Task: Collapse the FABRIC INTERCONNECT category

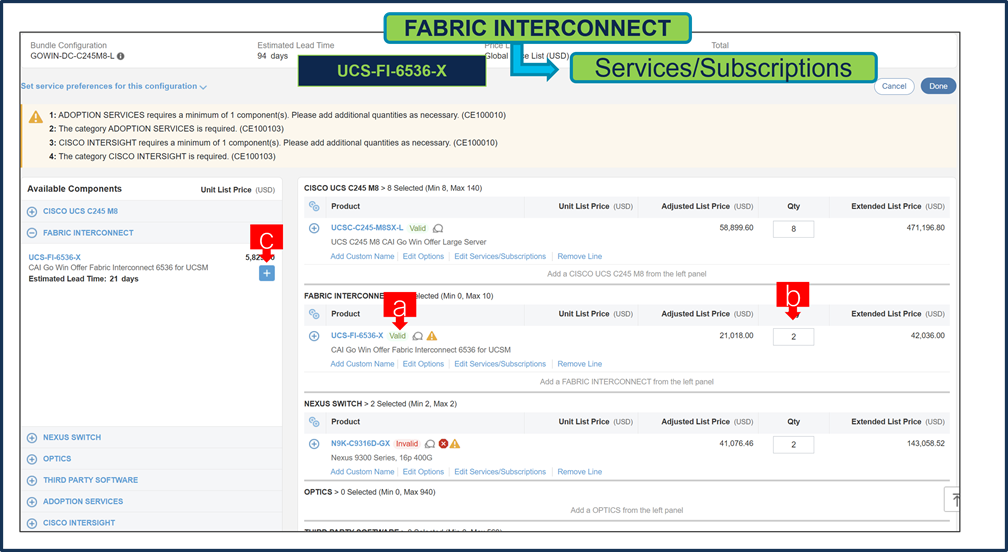Action: [32, 233]
